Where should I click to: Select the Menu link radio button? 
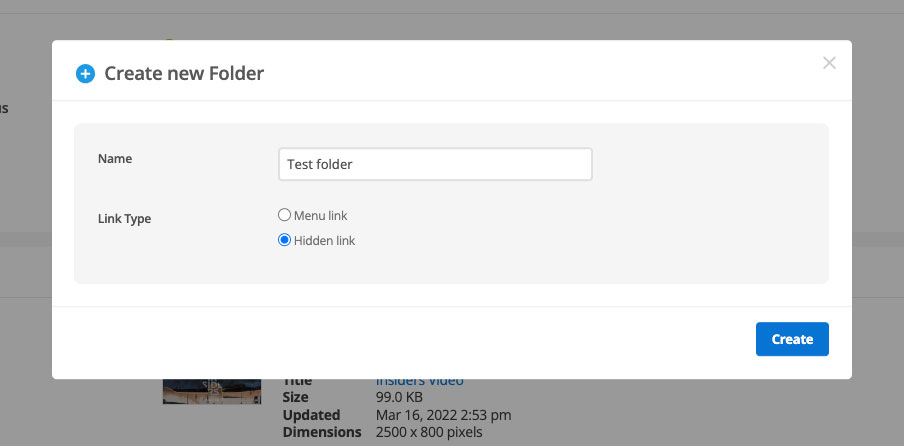tap(284, 215)
